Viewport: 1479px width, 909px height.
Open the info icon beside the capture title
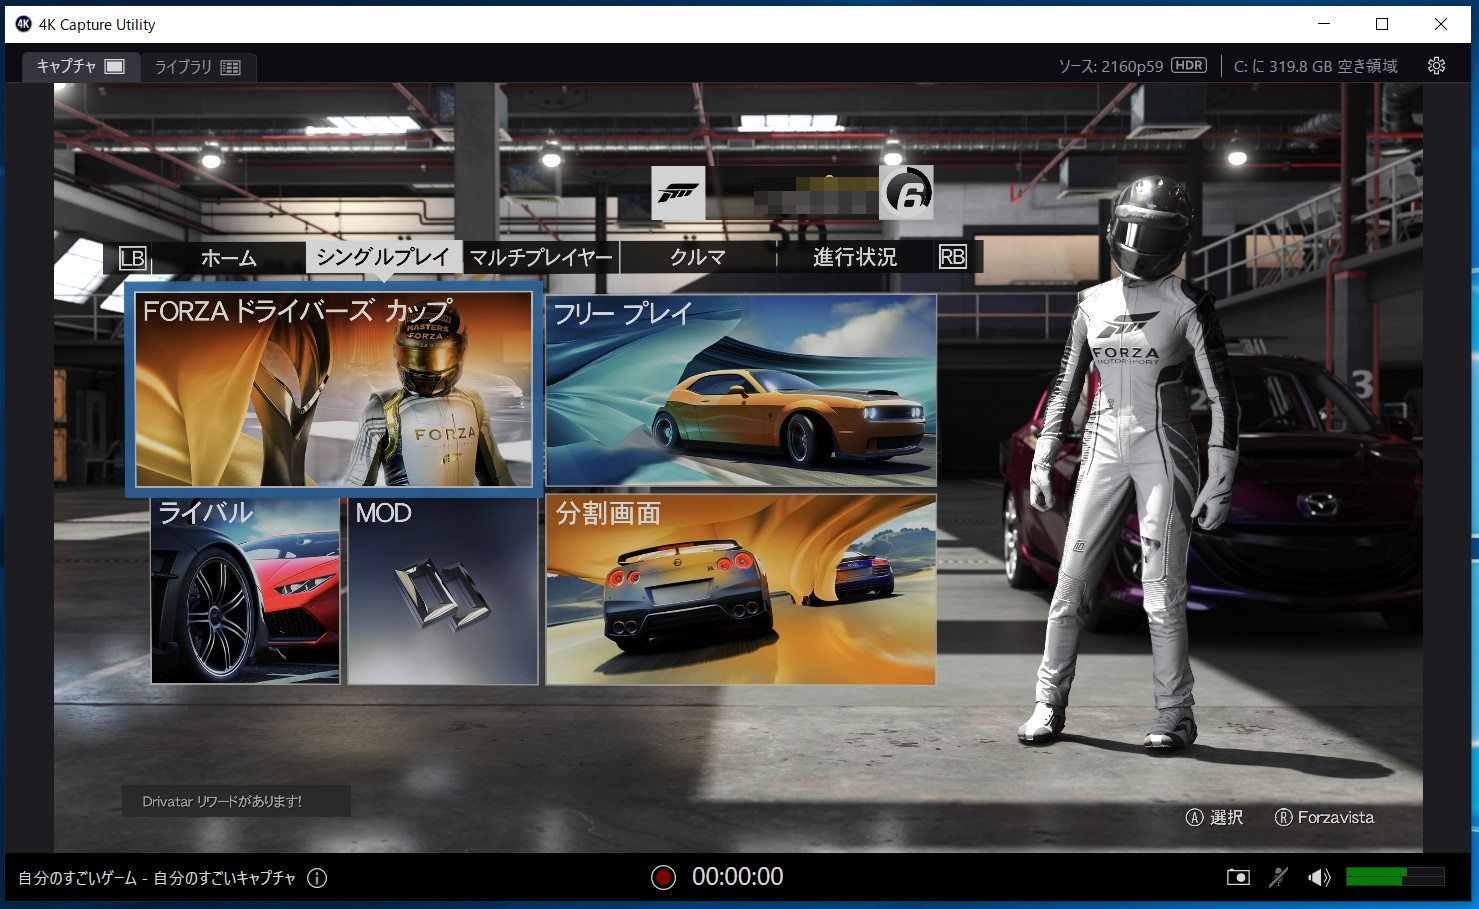click(x=317, y=878)
